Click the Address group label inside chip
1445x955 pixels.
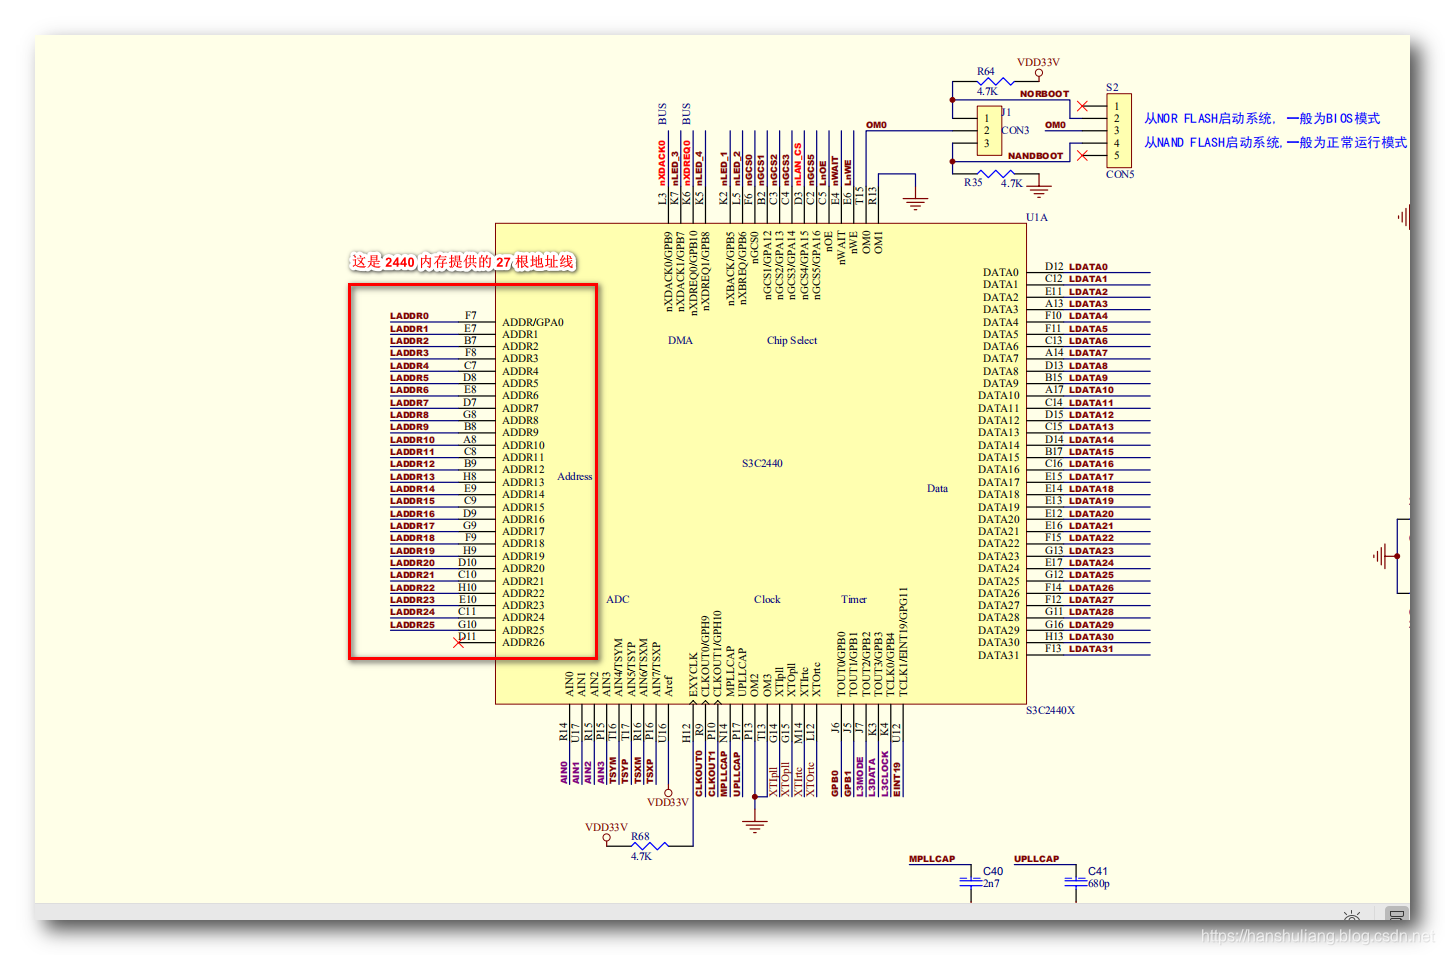click(575, 476)
